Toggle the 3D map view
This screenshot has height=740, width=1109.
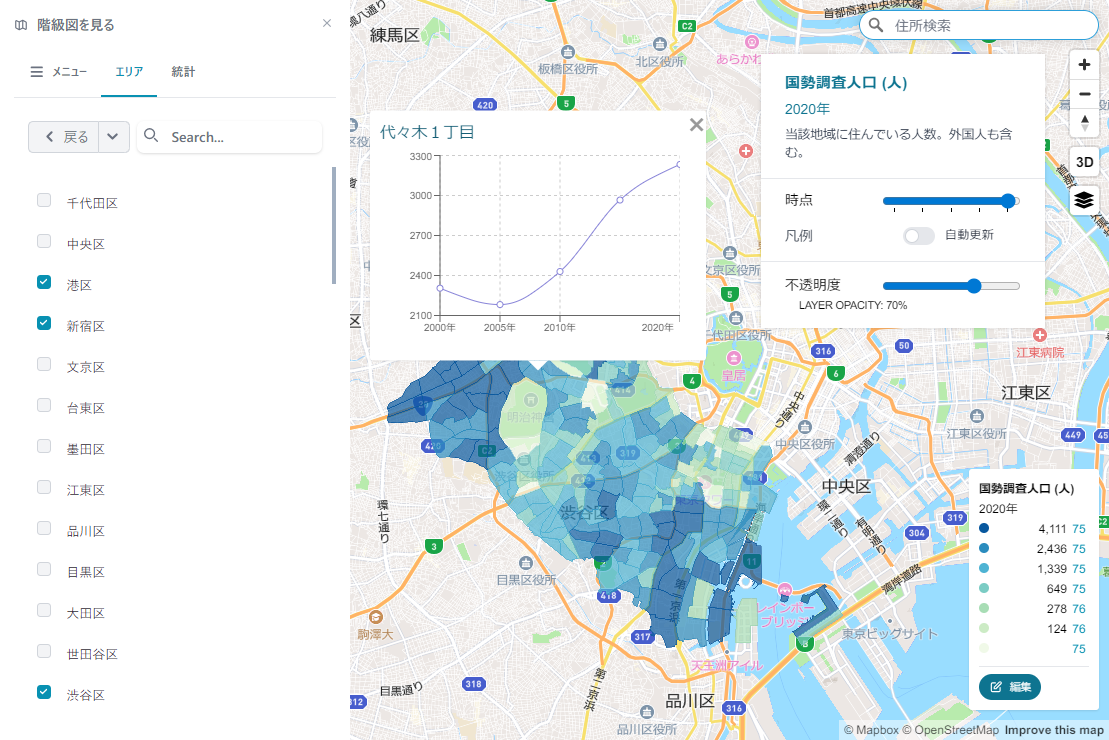(x=1084, y=162)
